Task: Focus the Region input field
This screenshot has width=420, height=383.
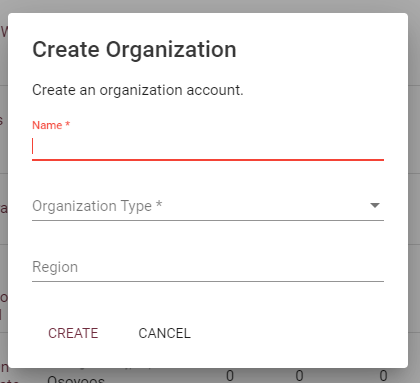Action: tap(208, 267)
